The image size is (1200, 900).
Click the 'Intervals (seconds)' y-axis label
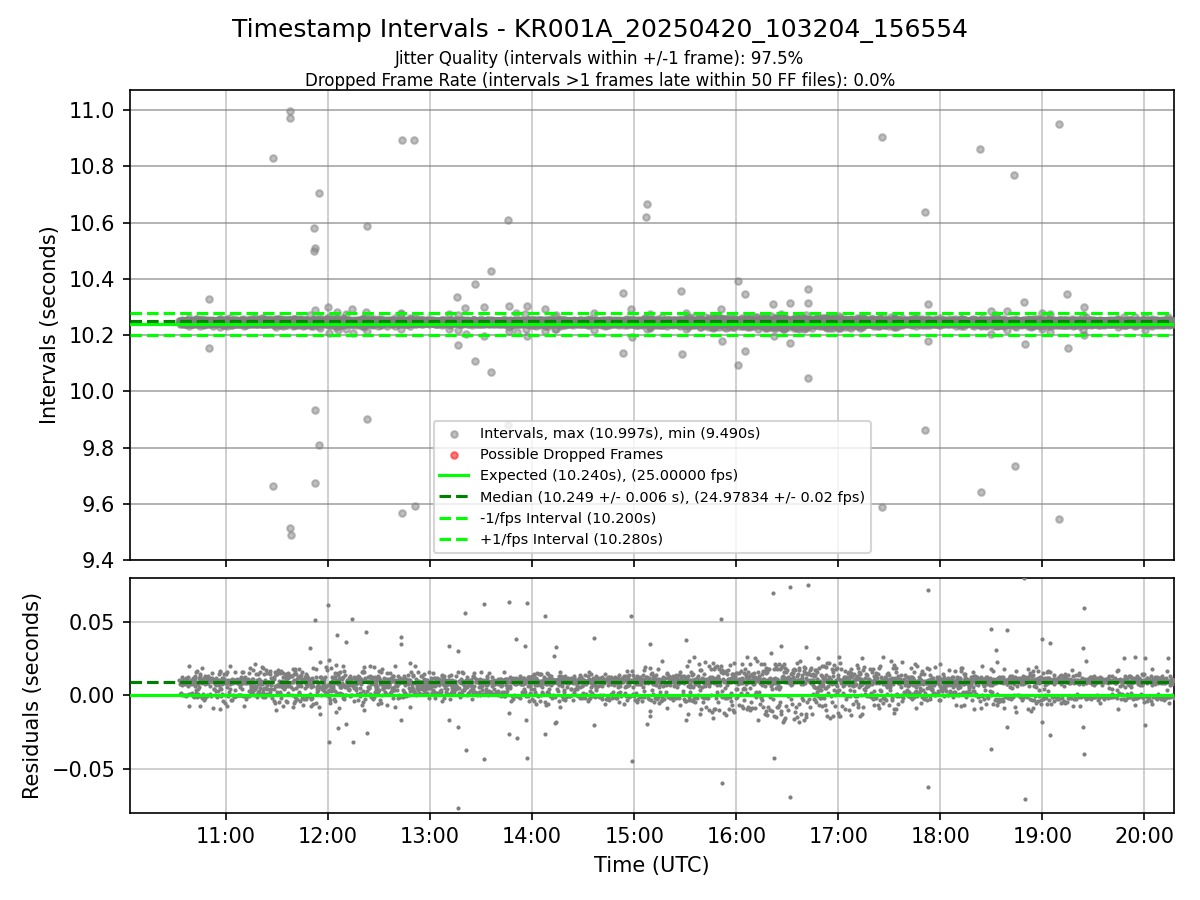(x=49, y=325)
